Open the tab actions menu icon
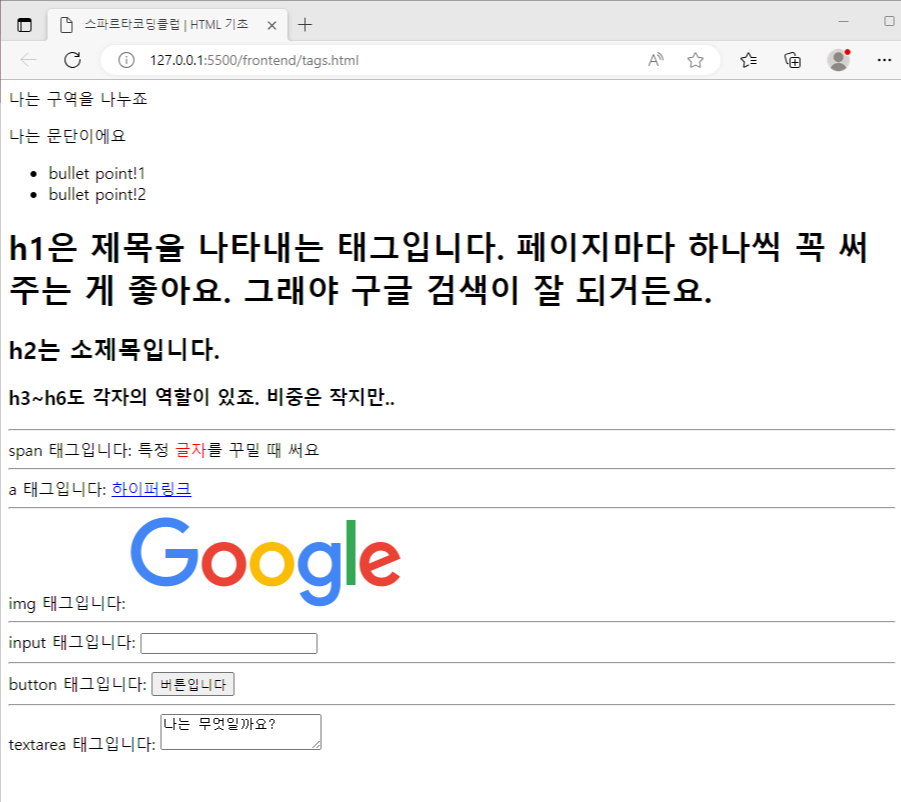This screenshot has width=901, height=802. pos(24,25)
